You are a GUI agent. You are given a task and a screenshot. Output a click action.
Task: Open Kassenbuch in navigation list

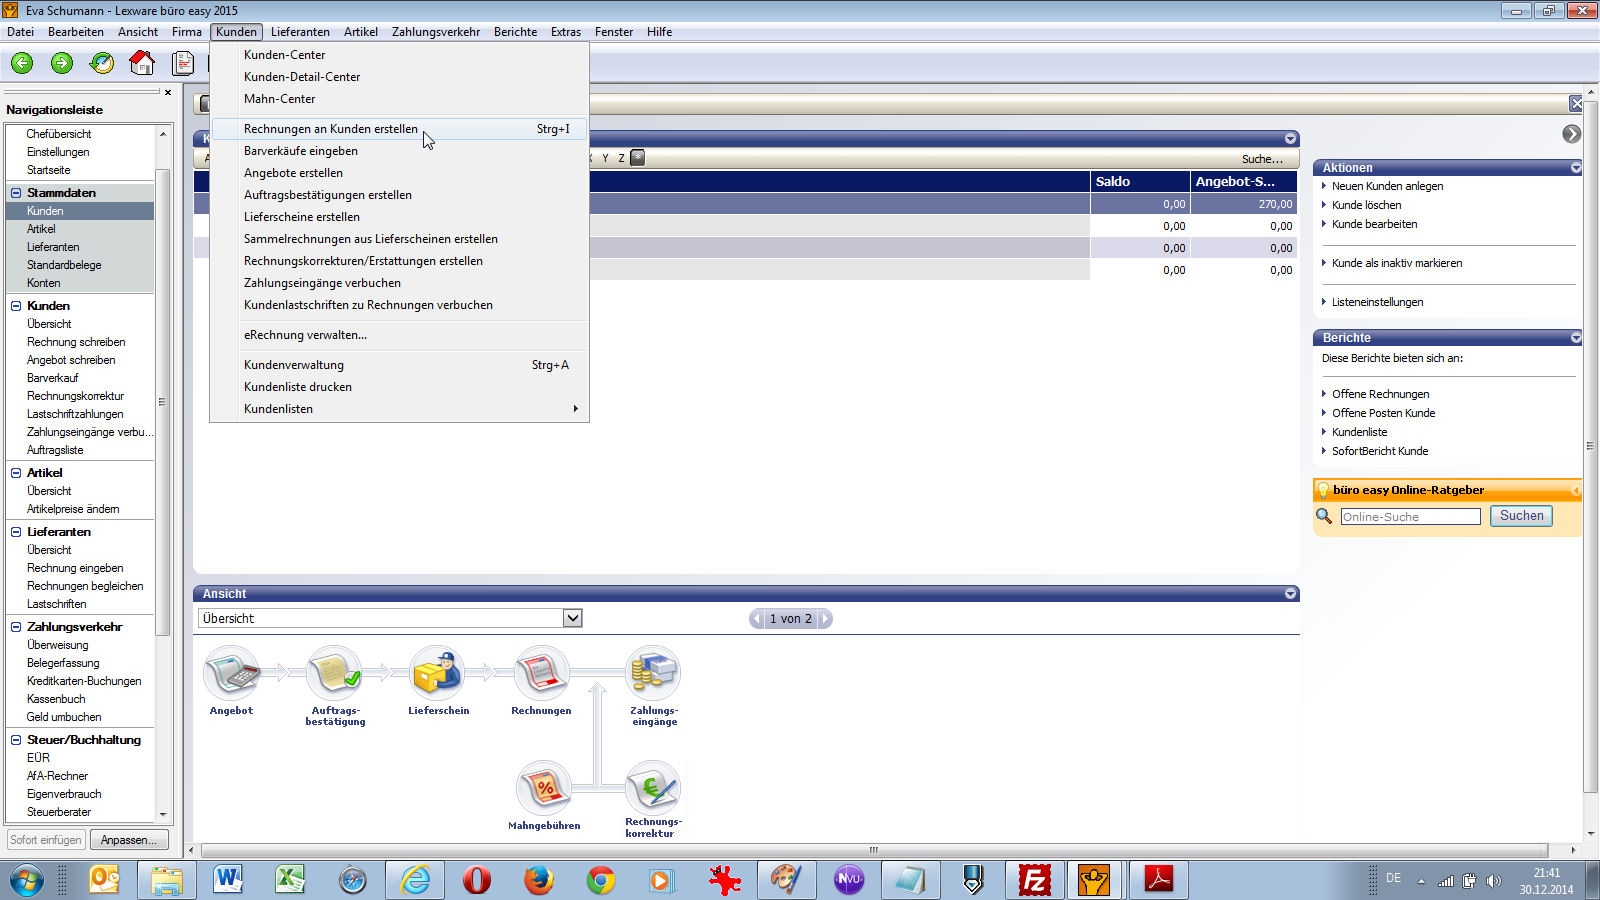(x=56, y=699)
